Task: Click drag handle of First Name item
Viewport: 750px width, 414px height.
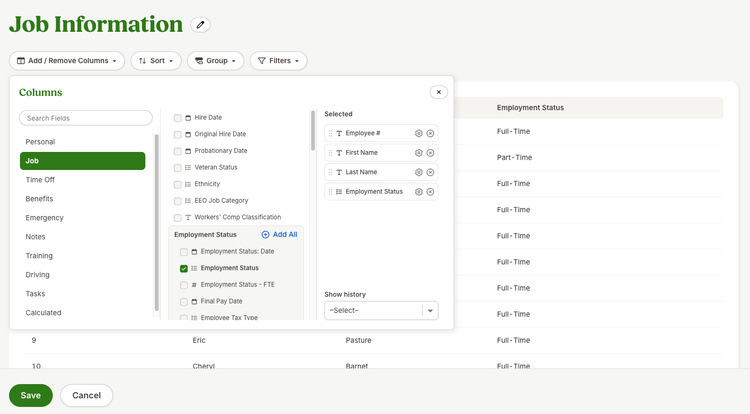Action: click(x=331, y=153)
